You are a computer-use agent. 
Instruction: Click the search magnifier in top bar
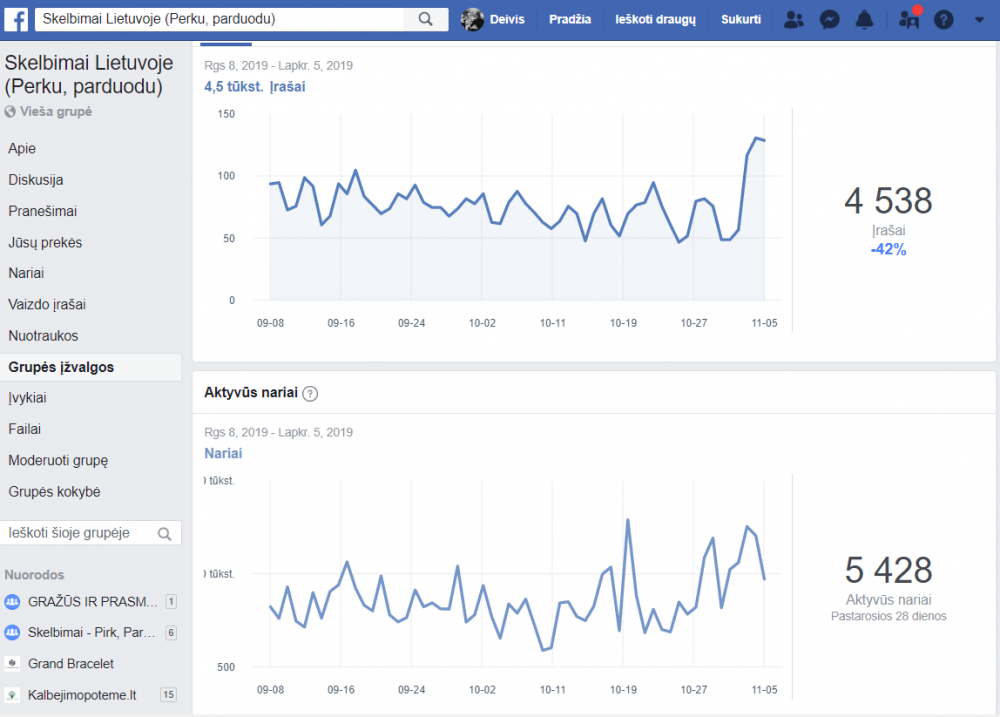point(425,19)
